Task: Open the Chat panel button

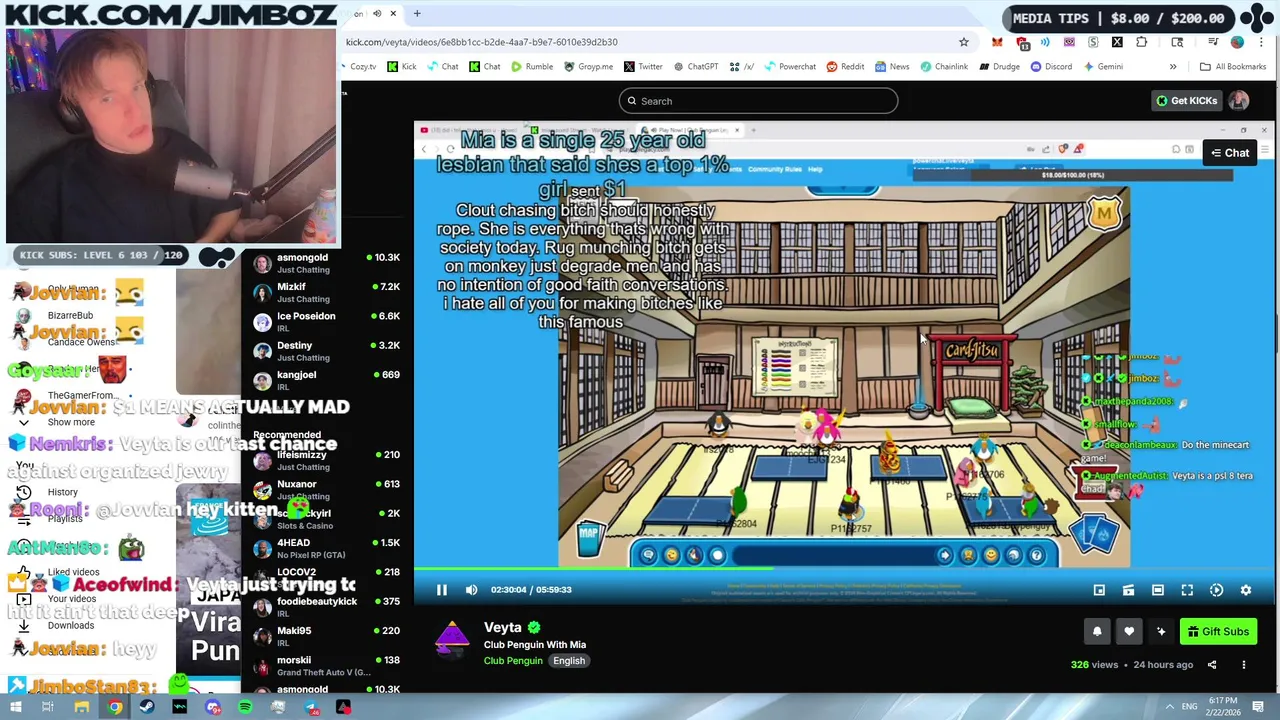Action: click(x=1229, y=153)
